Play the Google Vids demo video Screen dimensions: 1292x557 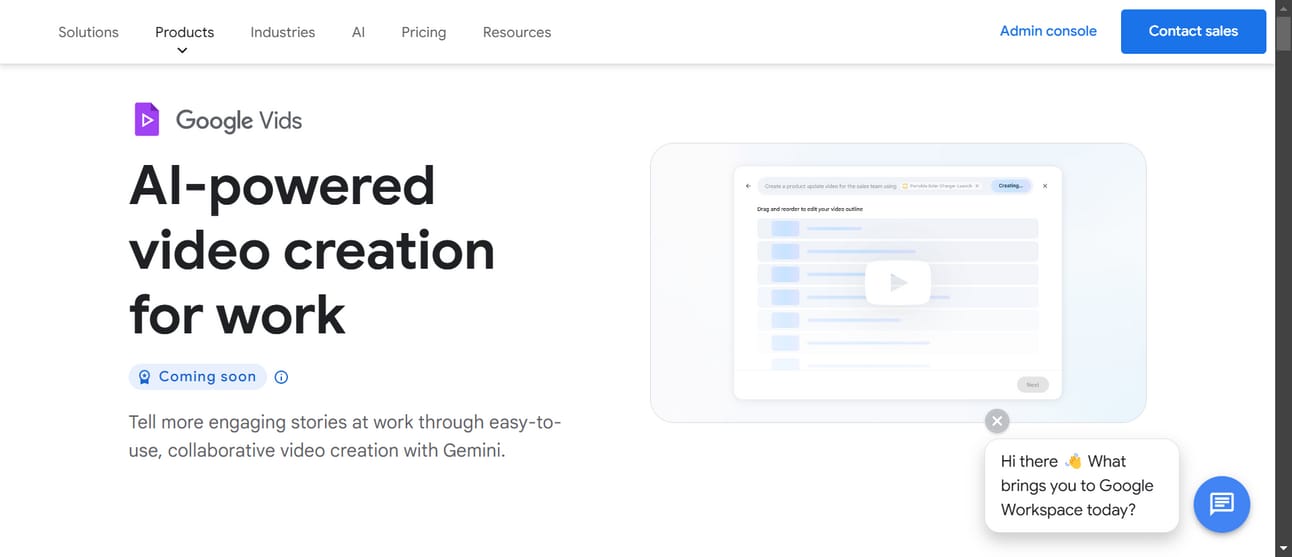(x=898, y=283)
